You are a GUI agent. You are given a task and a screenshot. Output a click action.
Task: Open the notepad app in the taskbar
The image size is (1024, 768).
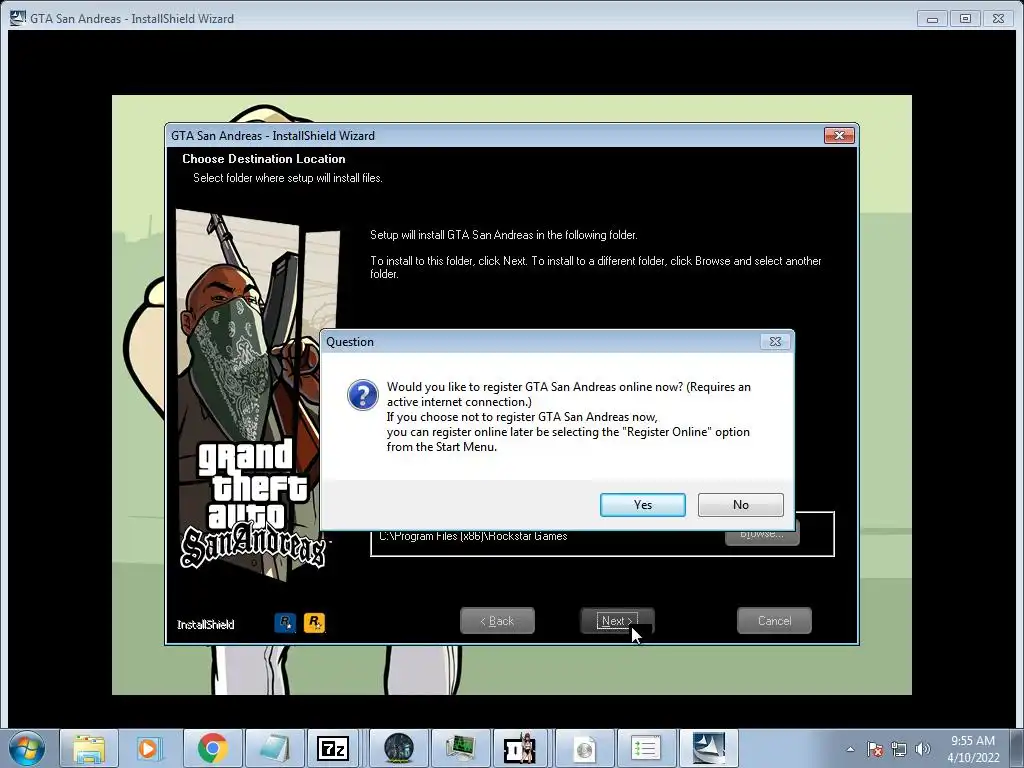[274, 748]
